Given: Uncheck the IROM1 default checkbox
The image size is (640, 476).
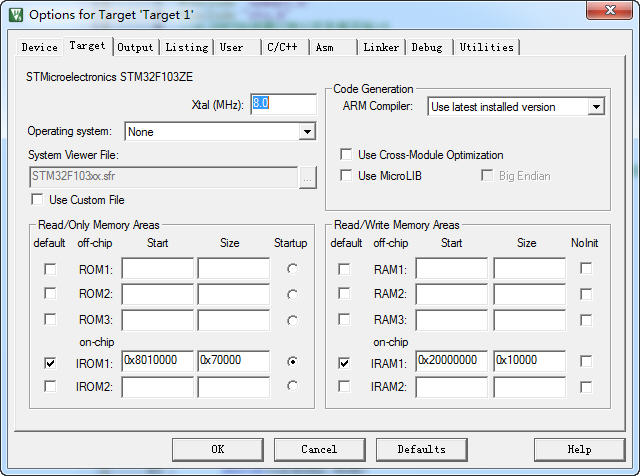Looking at the screenshot, I should (x=50, y=363).
